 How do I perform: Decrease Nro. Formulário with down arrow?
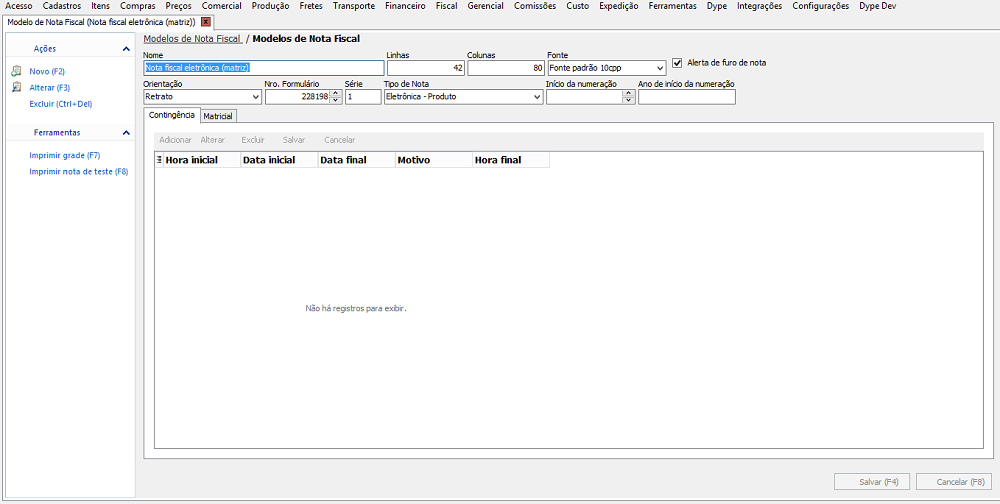[x=335, y=100]
